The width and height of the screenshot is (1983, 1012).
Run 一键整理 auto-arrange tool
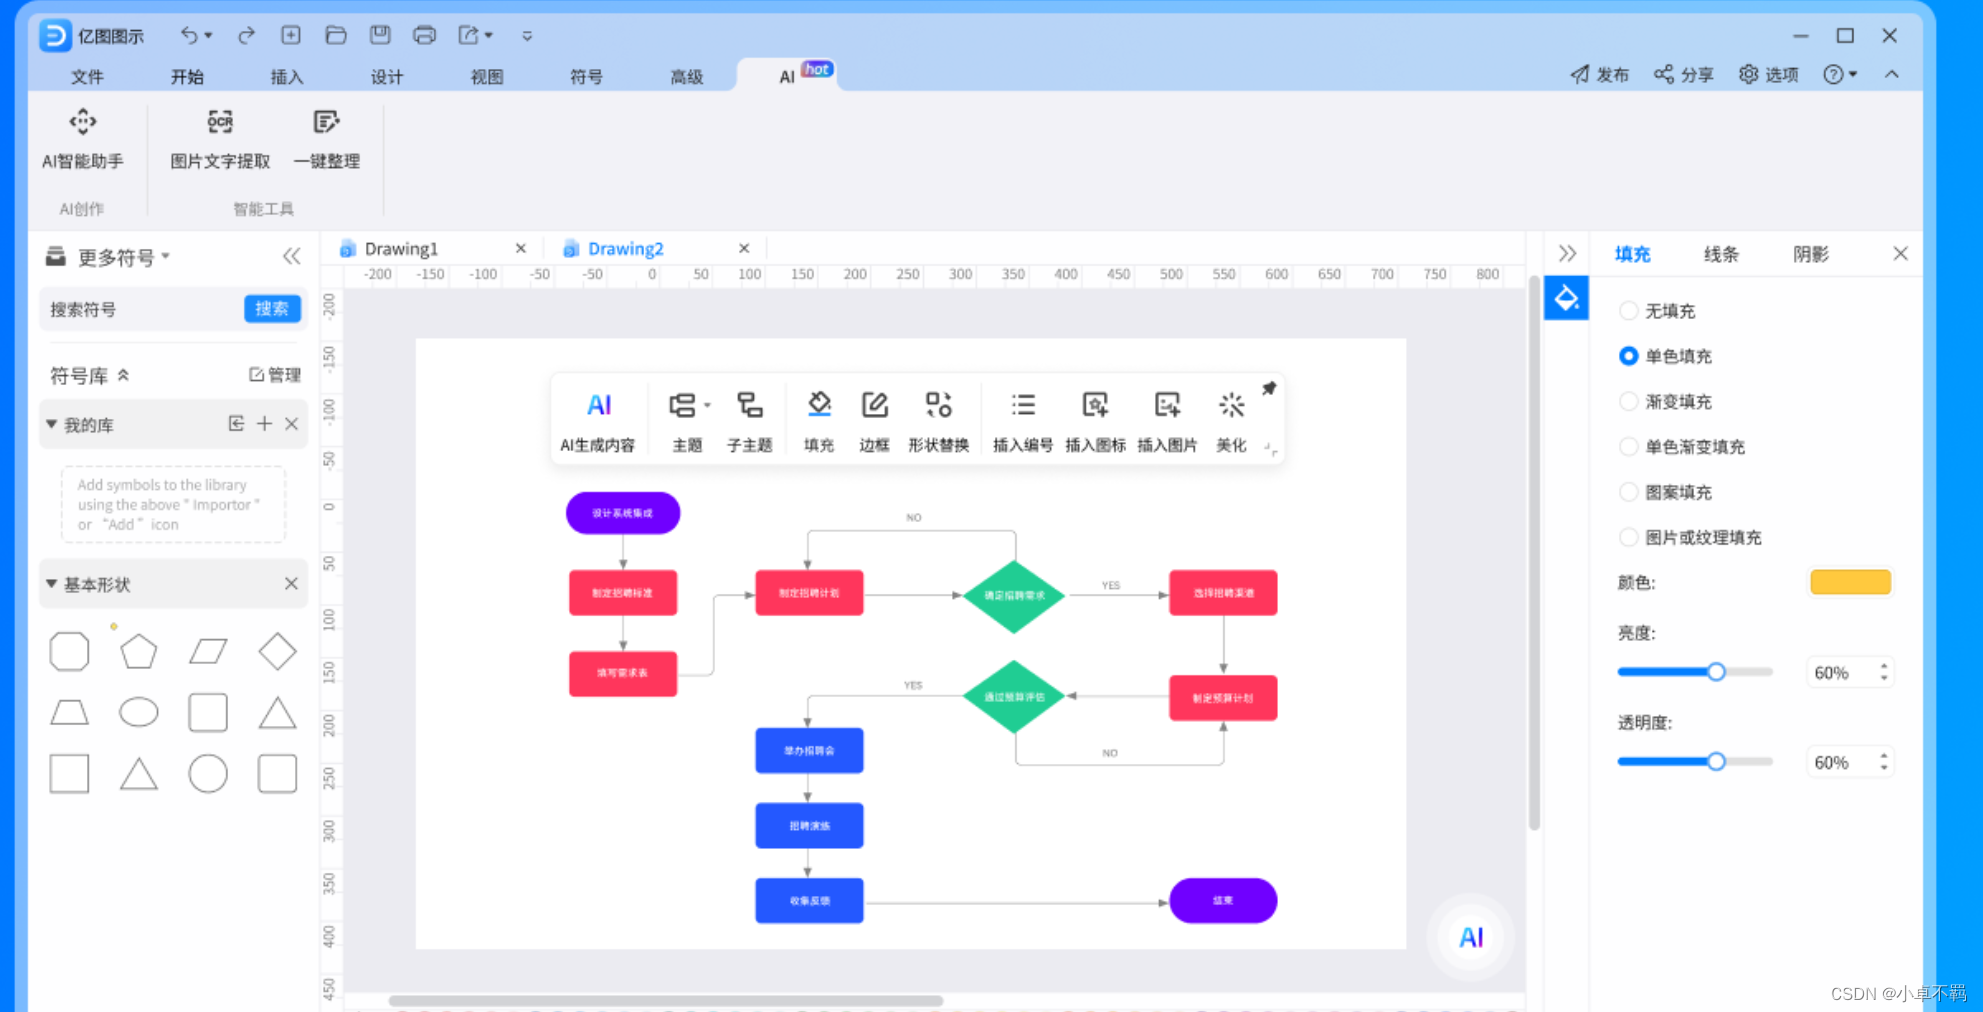326,140
